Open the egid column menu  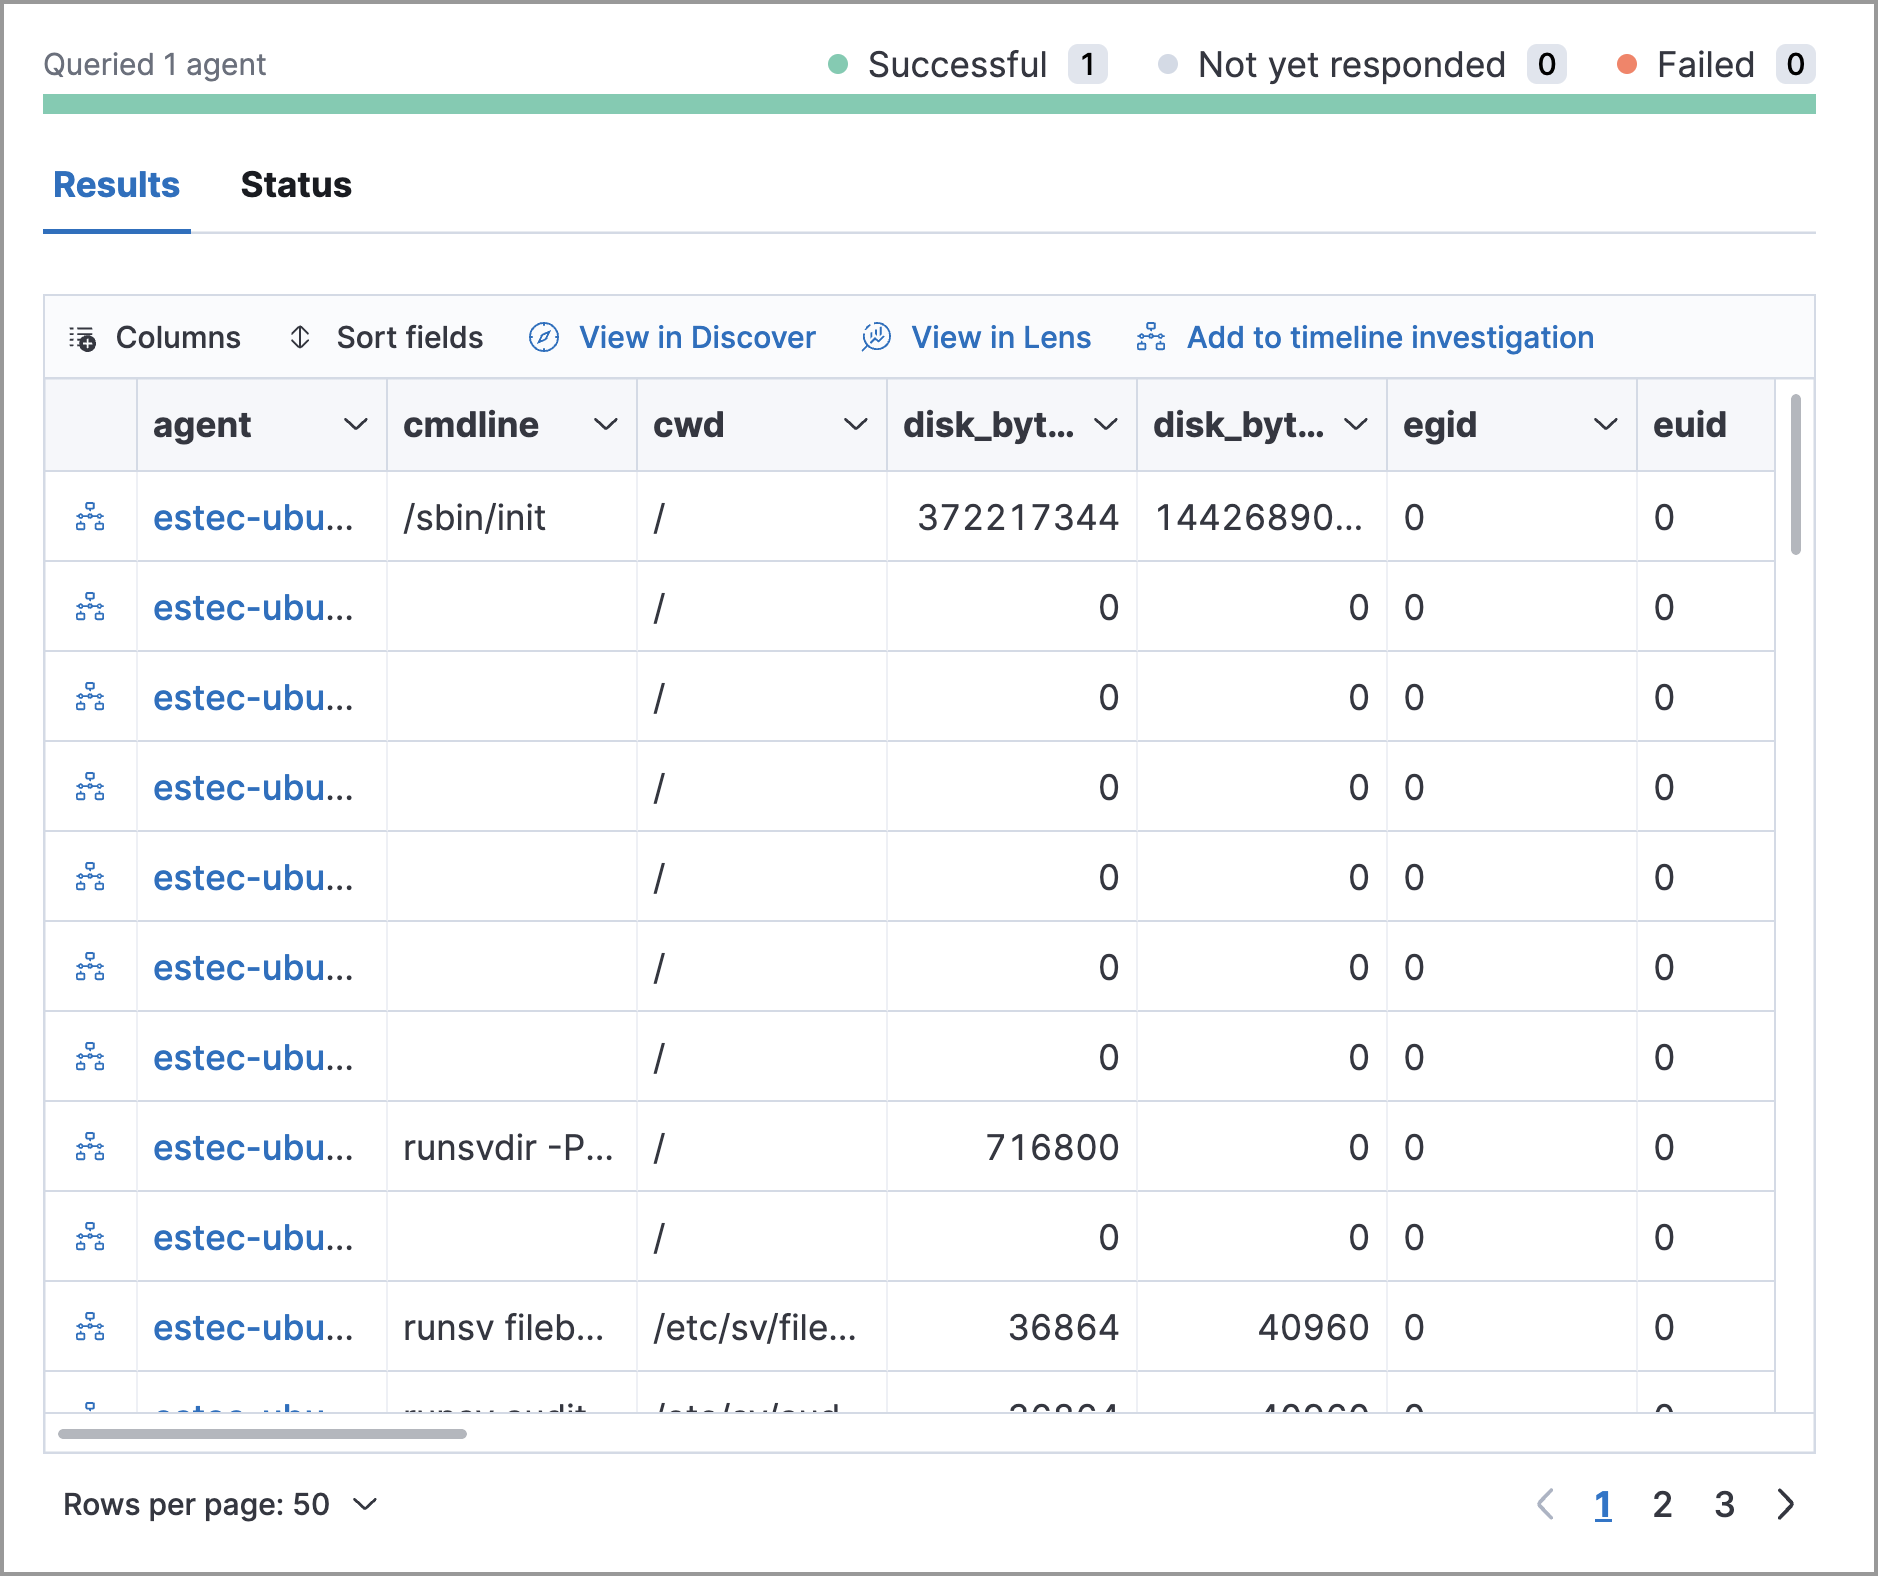[x=1606, y=425]
